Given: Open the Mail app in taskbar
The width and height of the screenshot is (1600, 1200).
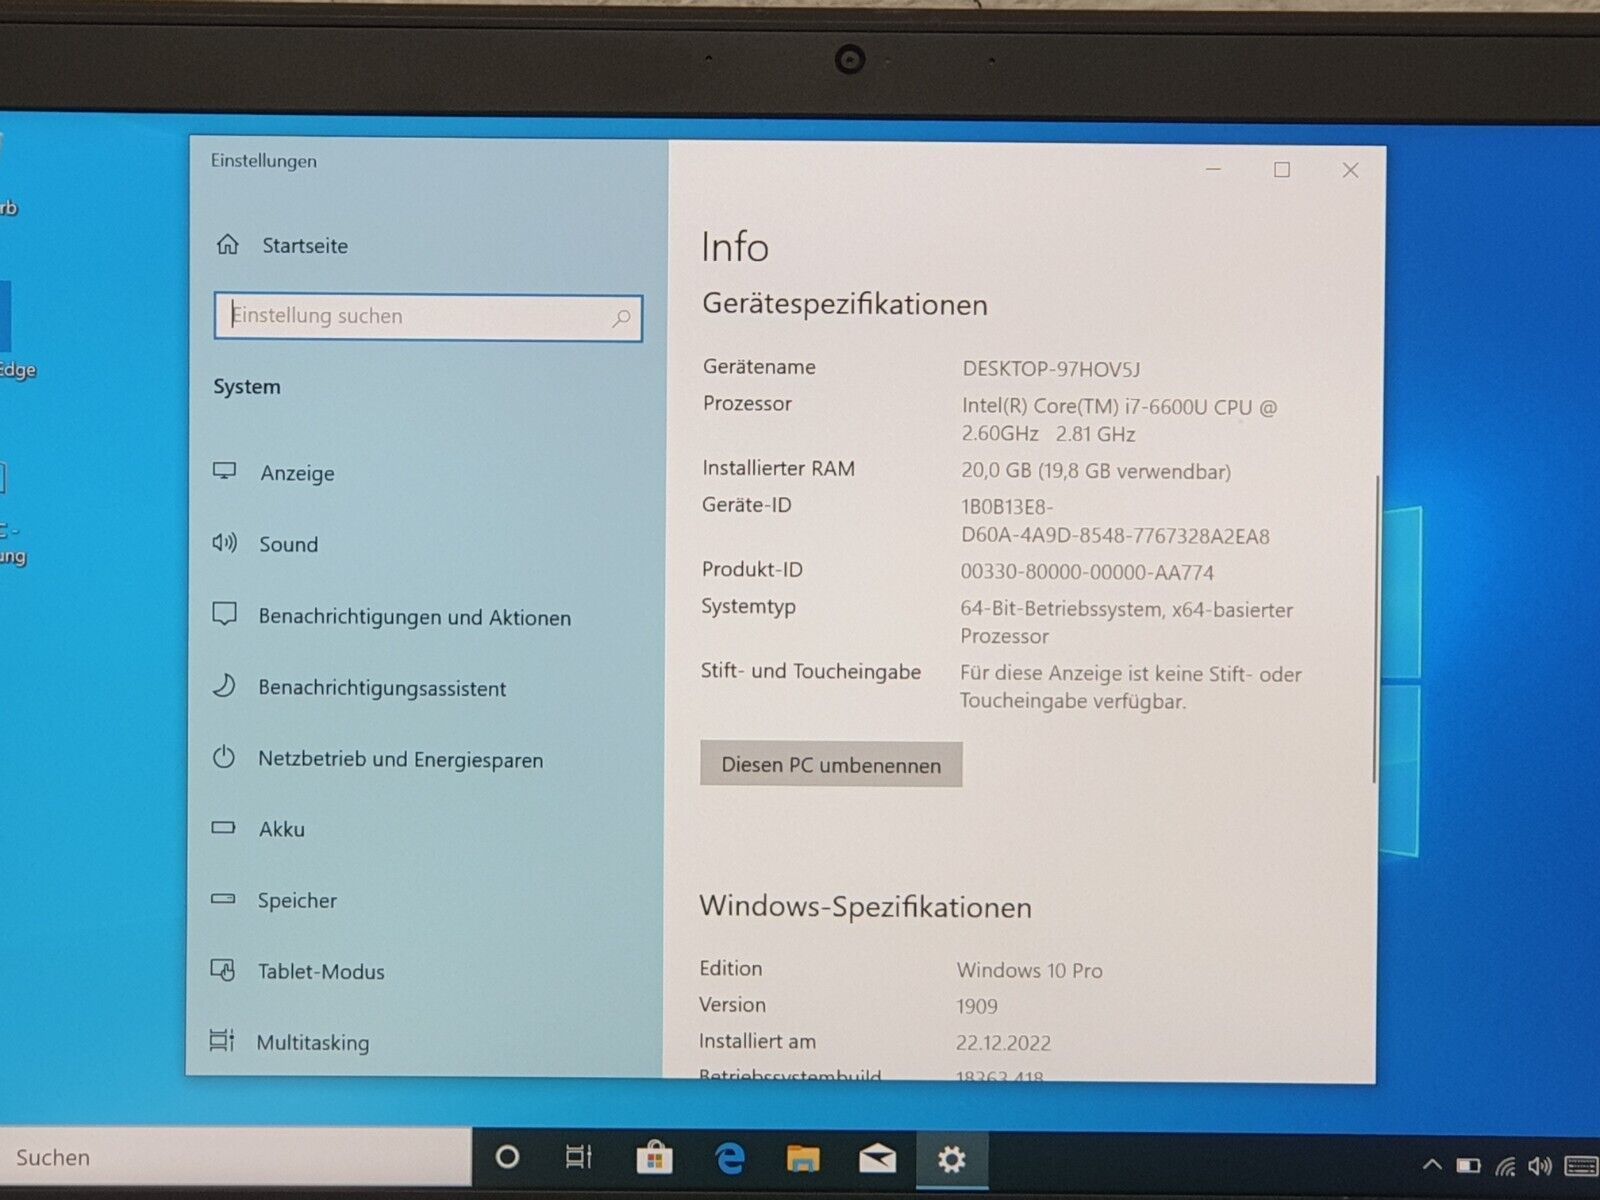Looking at the screenshot, I should click(877, 1158).
